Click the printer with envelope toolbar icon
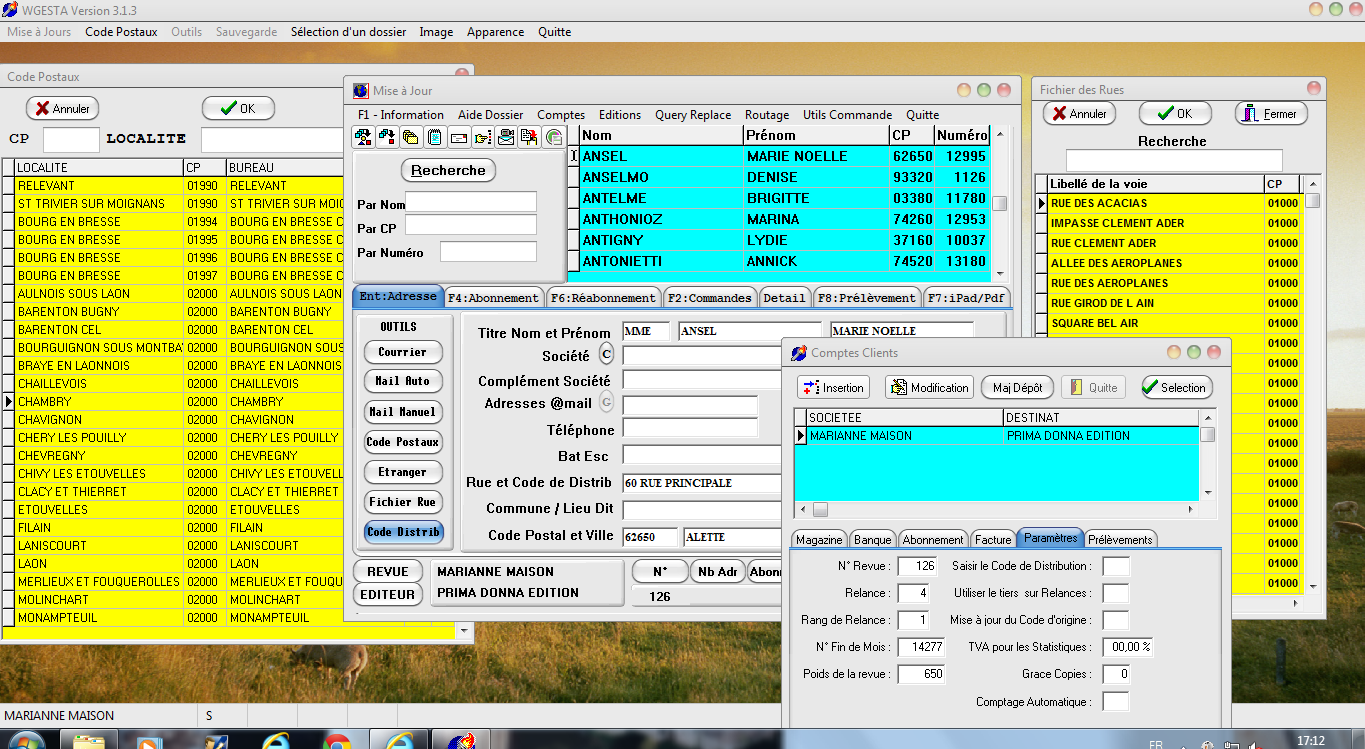This screenshot has width=1365, height=749. (506, 137)
